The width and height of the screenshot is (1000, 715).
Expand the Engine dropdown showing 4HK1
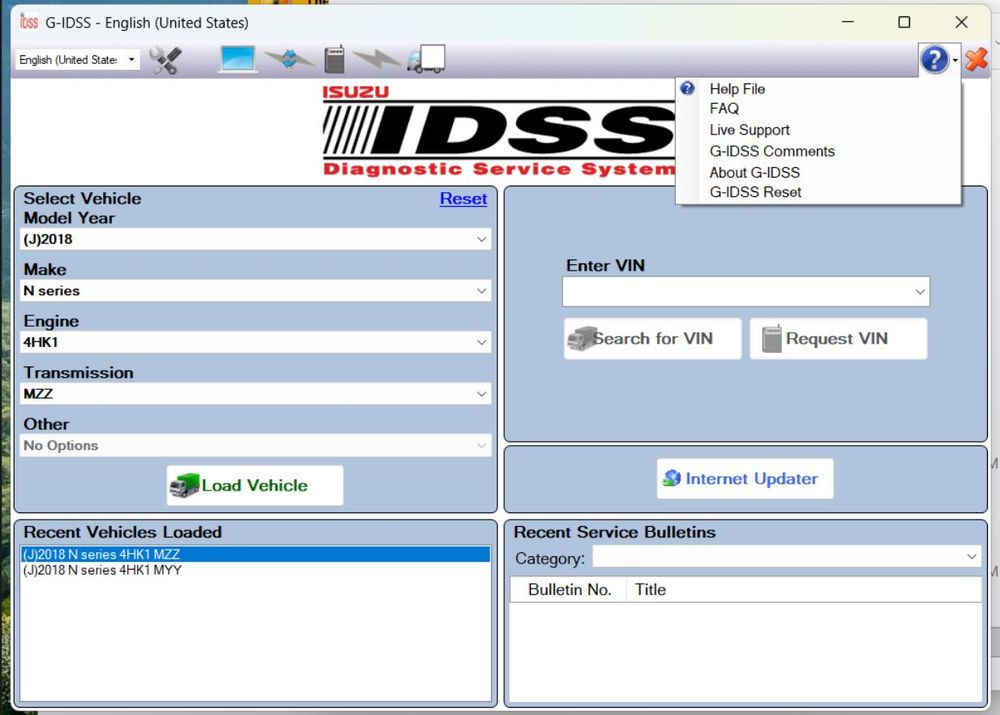coord(482,343)
